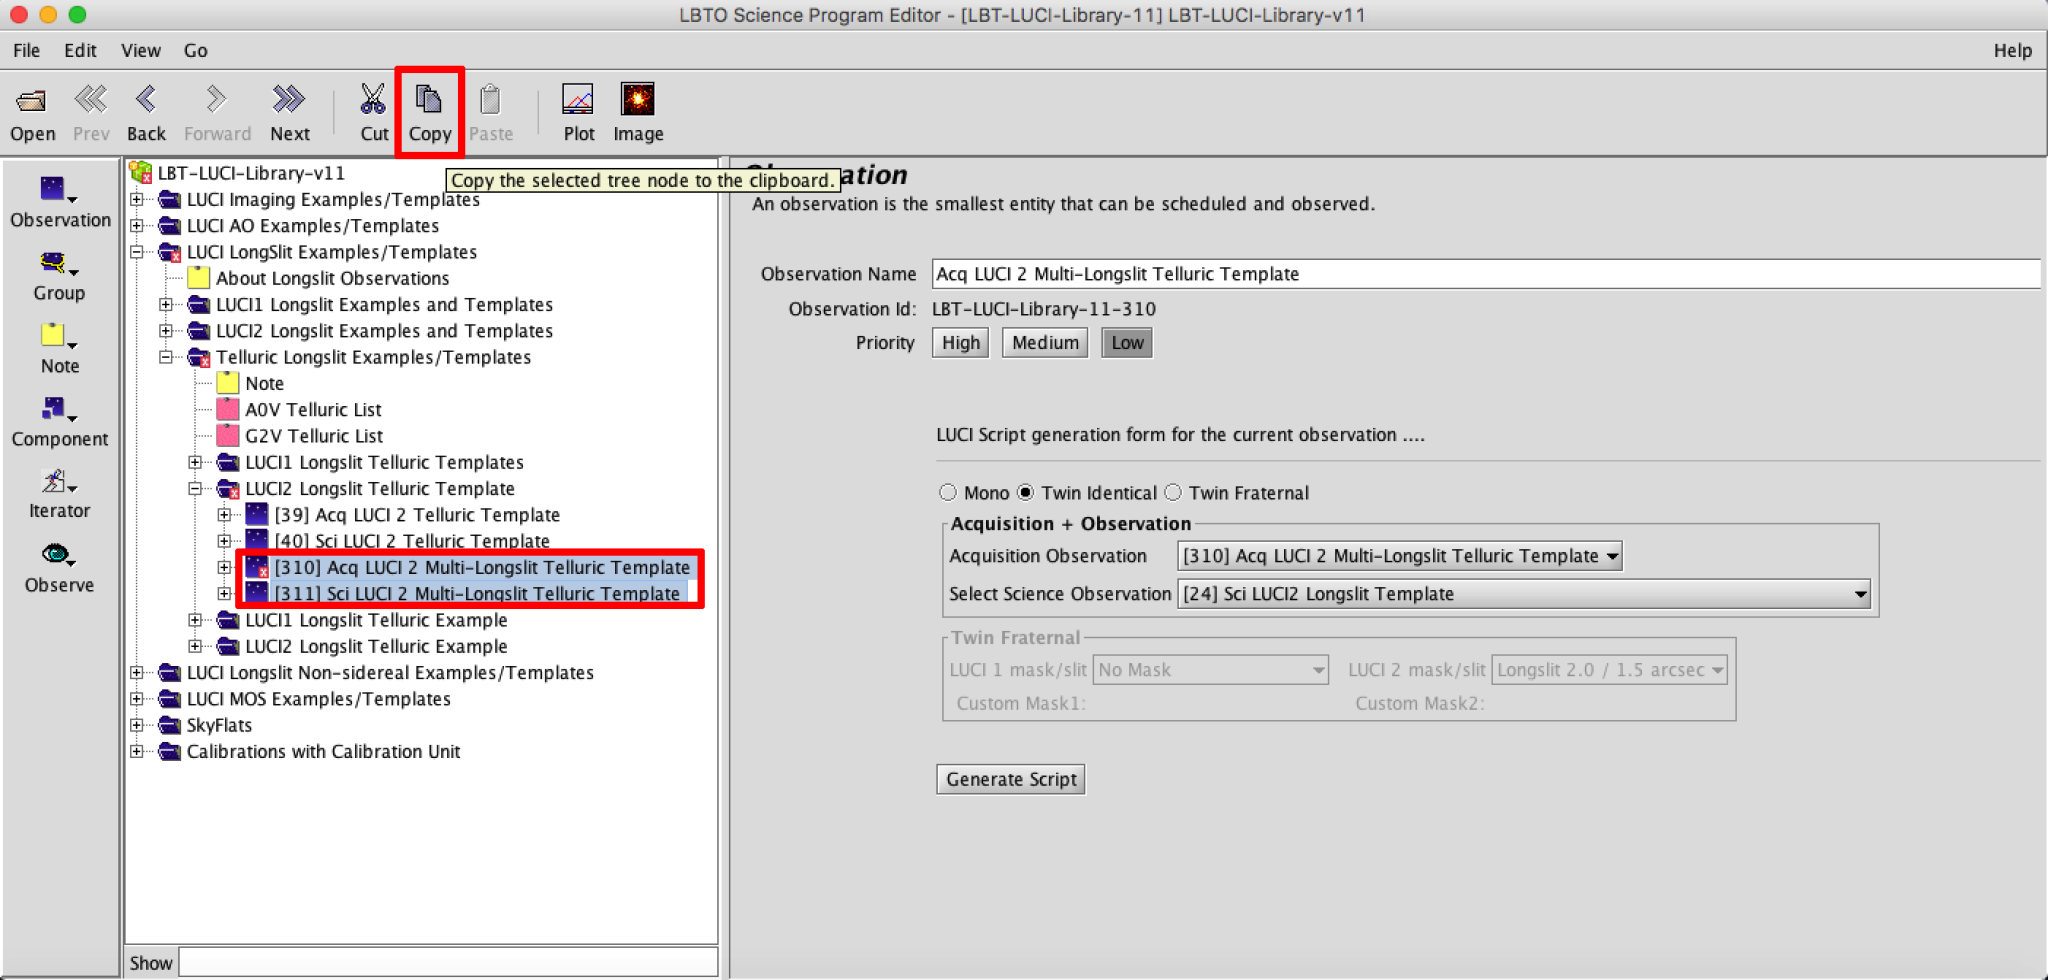Select [310] Acq LUCI 2 Multi-Longslit Telluric Template
2048x980 pixels.
click(x=482, y=567)
